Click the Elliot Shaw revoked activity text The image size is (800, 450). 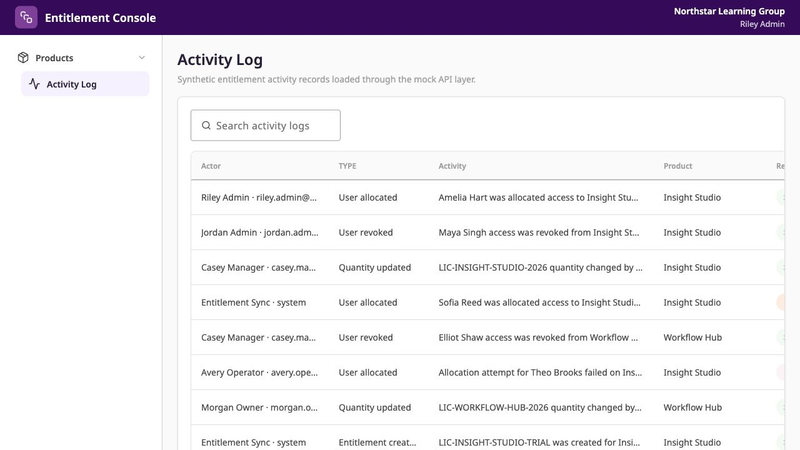click(538, 337)
